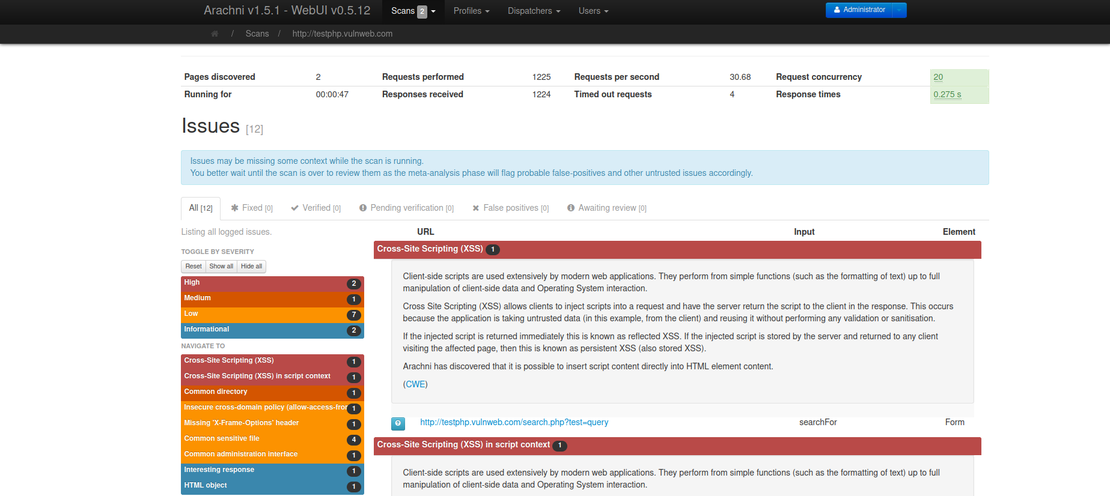Viewport: 1110px width, 496px height.
Task: Click the green Request concurrency value 20
Action: pyautogui.click(x=938, y=77)
